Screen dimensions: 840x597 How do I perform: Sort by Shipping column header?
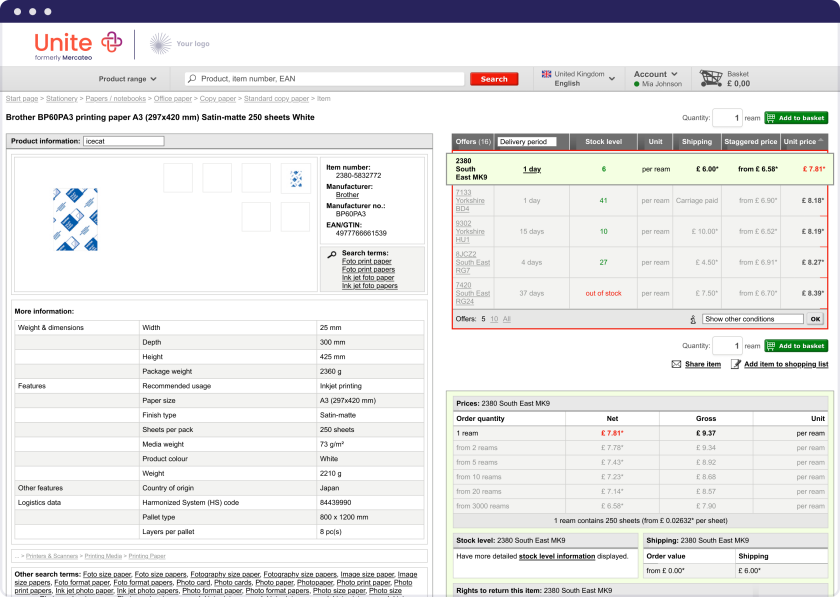click(696, 141)
